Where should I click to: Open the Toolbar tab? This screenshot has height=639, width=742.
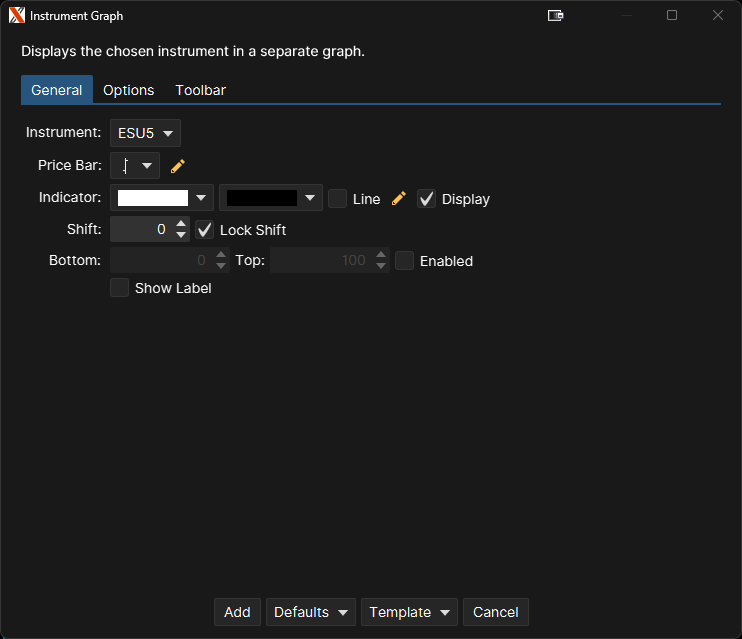200,90
